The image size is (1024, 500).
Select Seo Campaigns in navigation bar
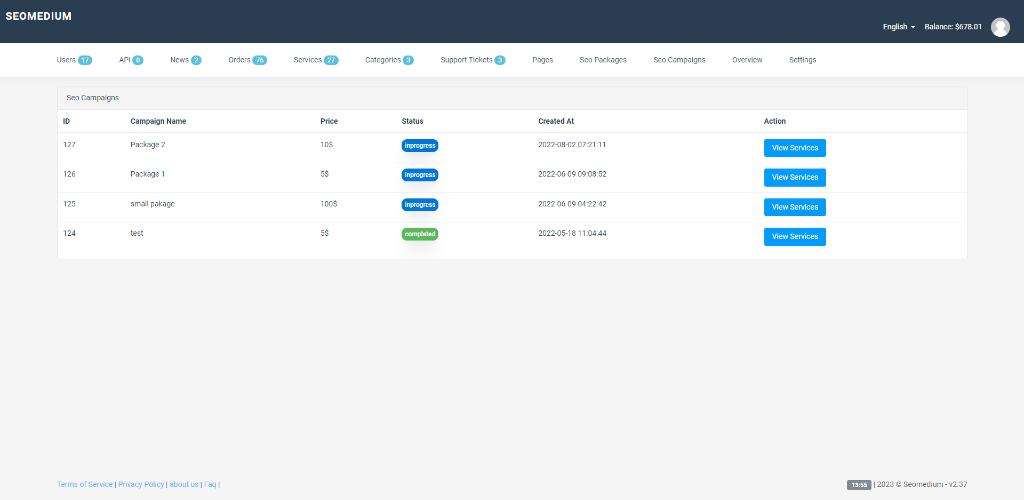(679, 59)
